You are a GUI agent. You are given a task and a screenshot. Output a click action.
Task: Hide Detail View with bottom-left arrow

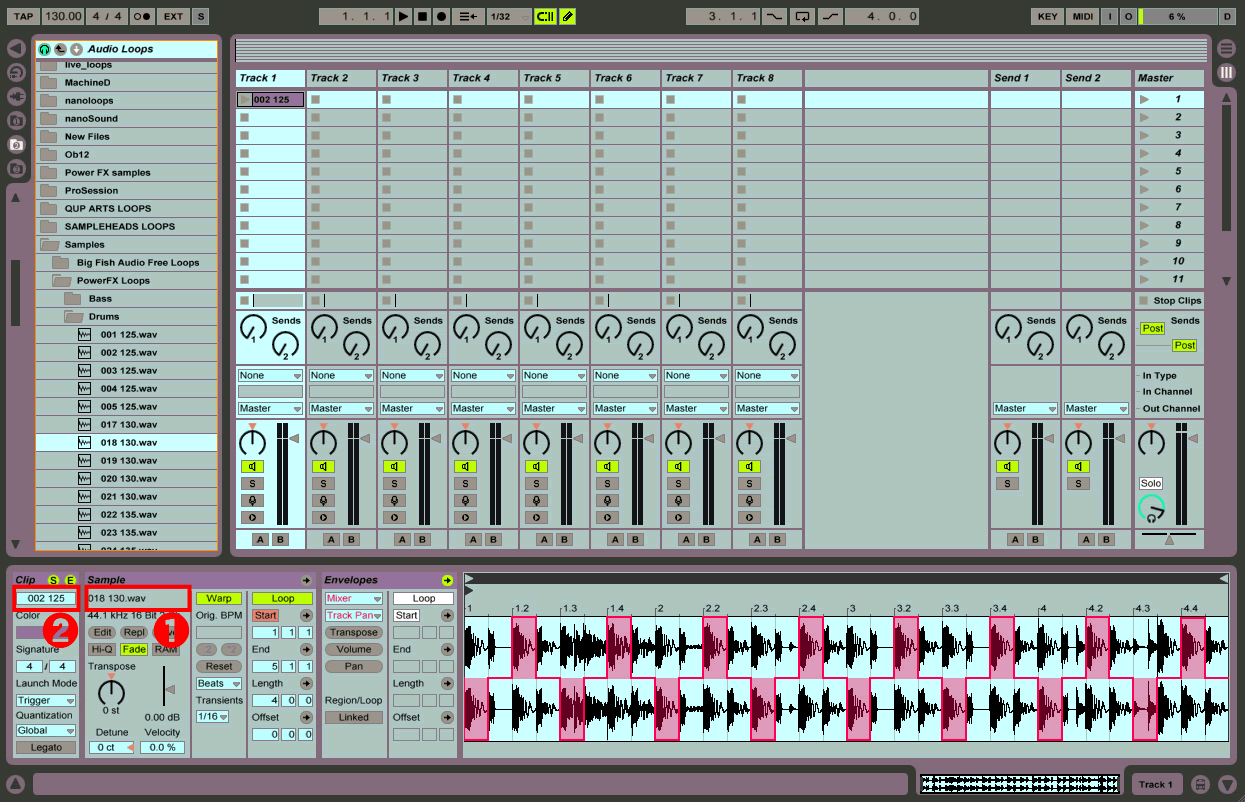[15, 783]
